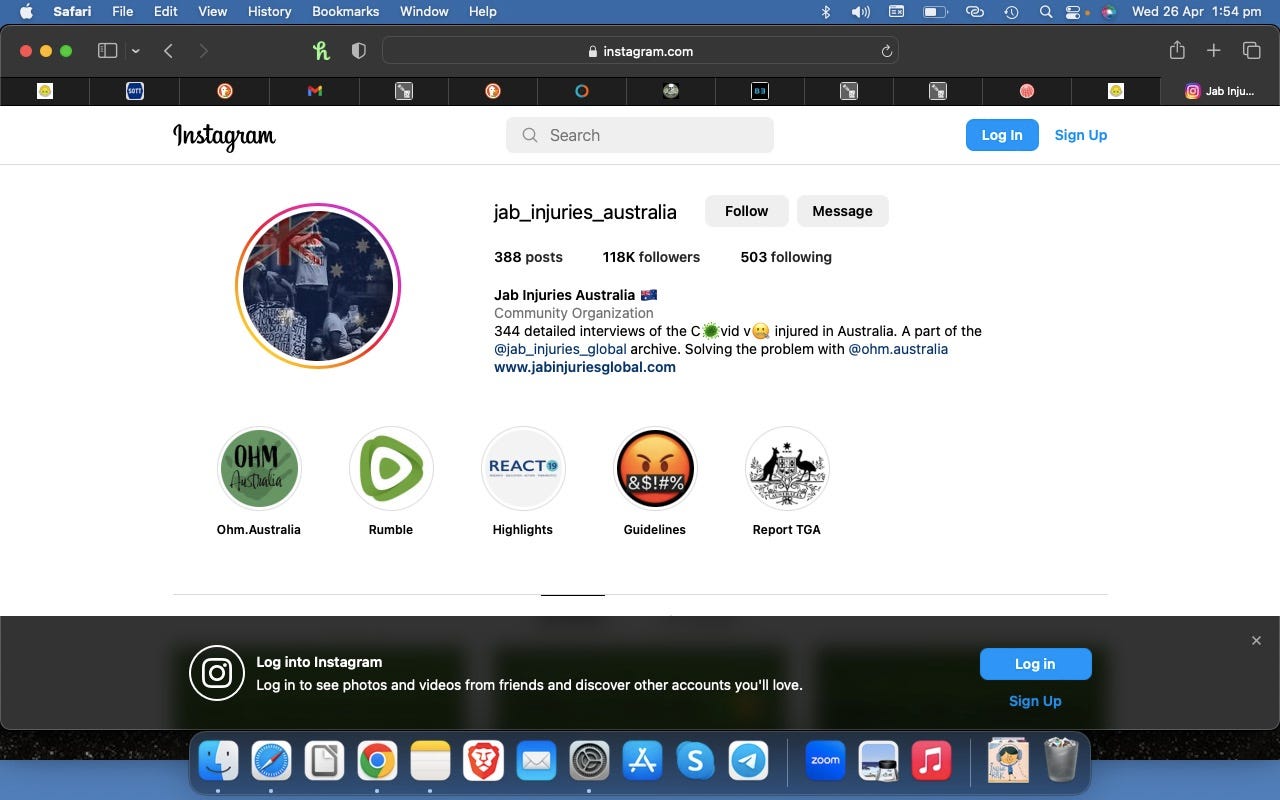Open the profile picture story ring
The height and width of the screenshot is (800, 1280).
click(x=318, y=286)
